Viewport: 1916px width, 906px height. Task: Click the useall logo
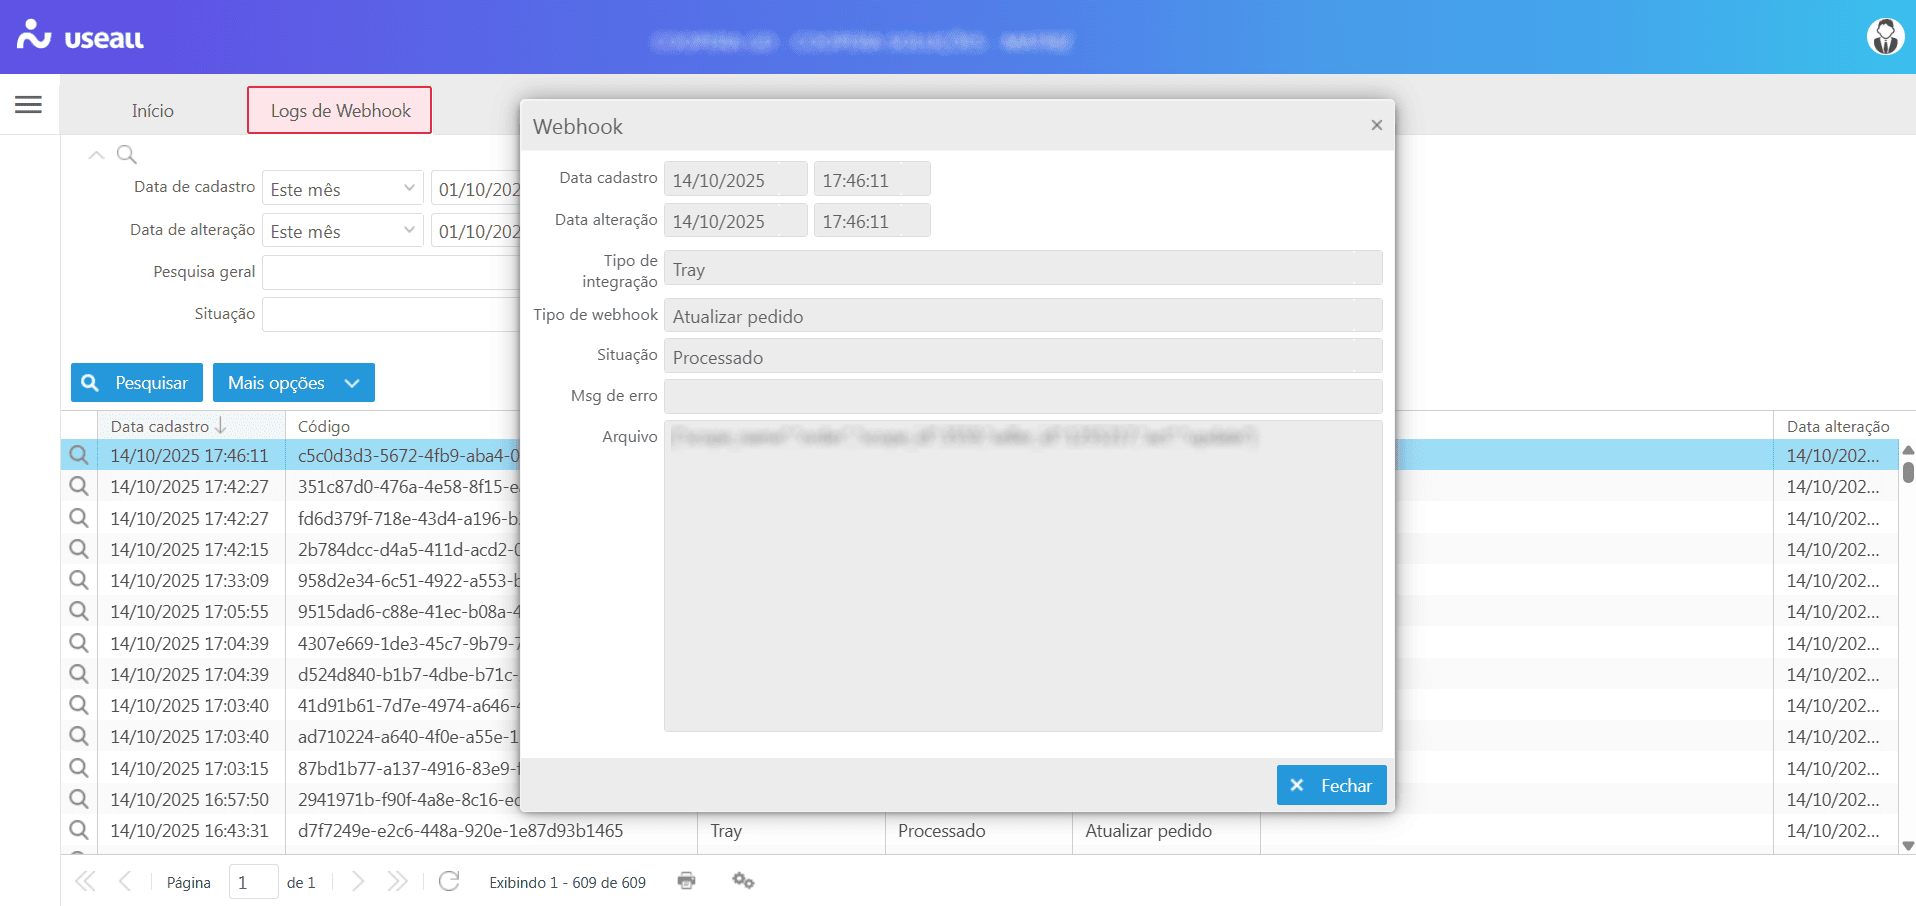pos(81,37)
